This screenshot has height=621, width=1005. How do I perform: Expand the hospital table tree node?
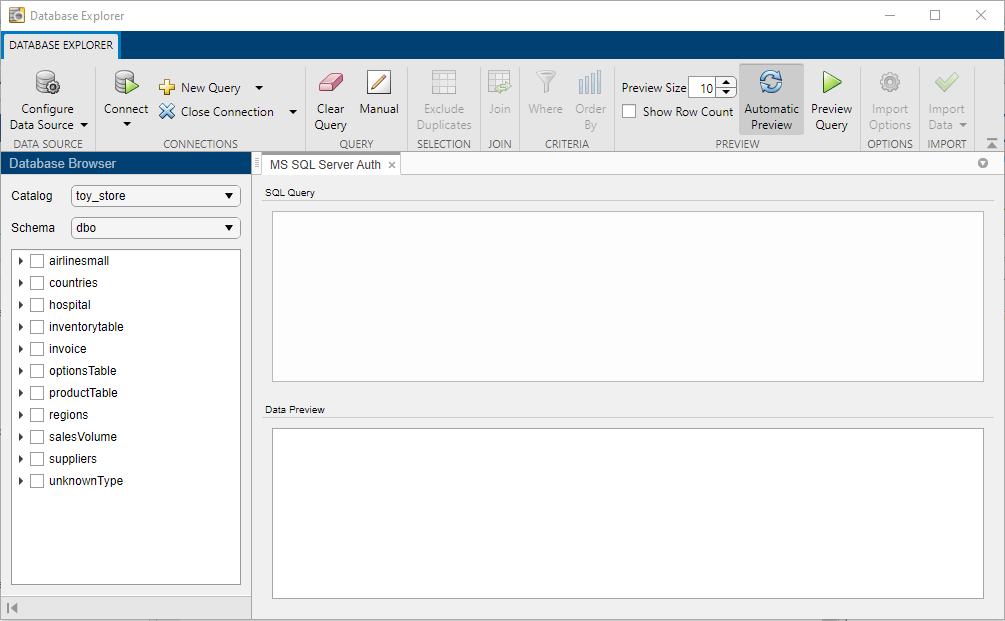(21, 304)
